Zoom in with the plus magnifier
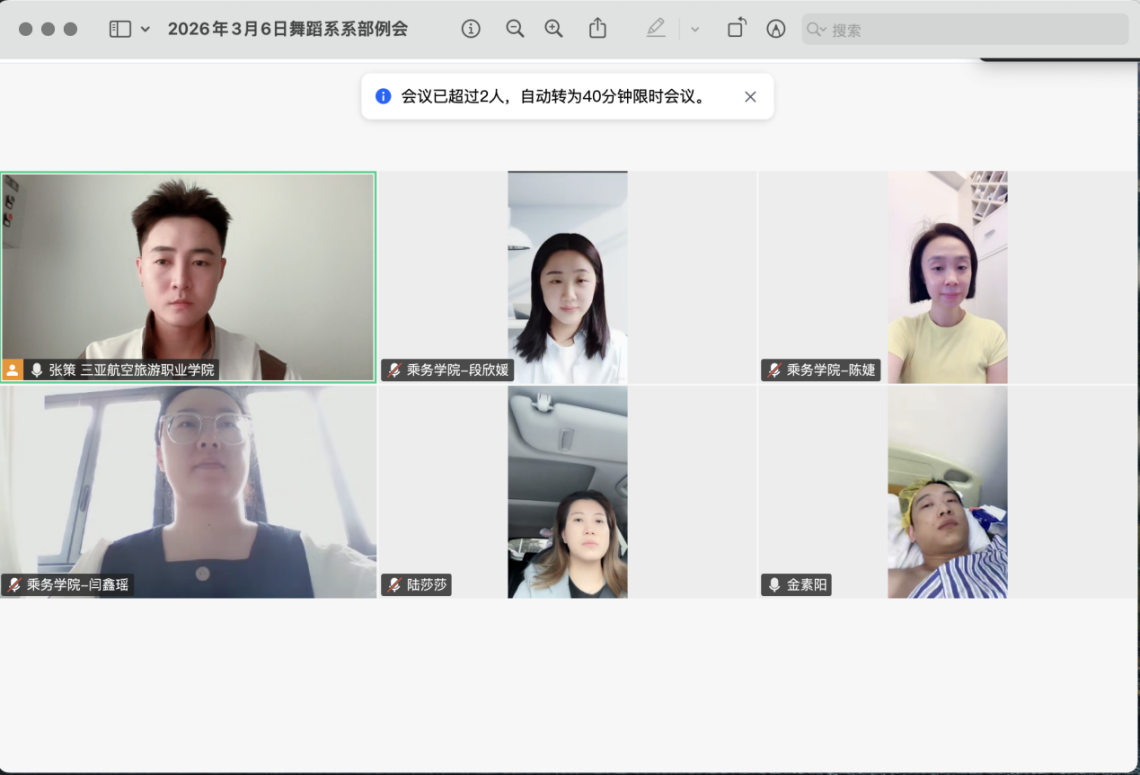 click(554, 29)
